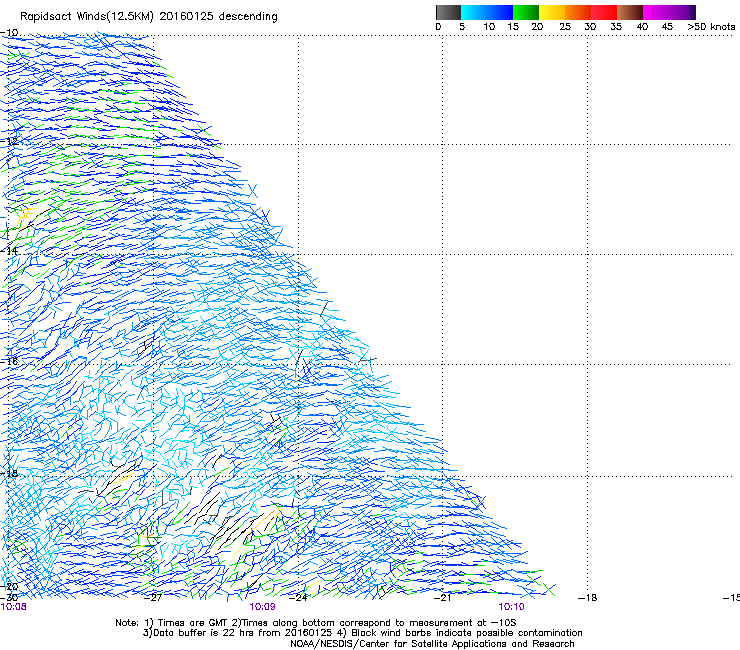
Task: Click the "-20" latitude label on left axis
Action: click(x=9, y=587)
